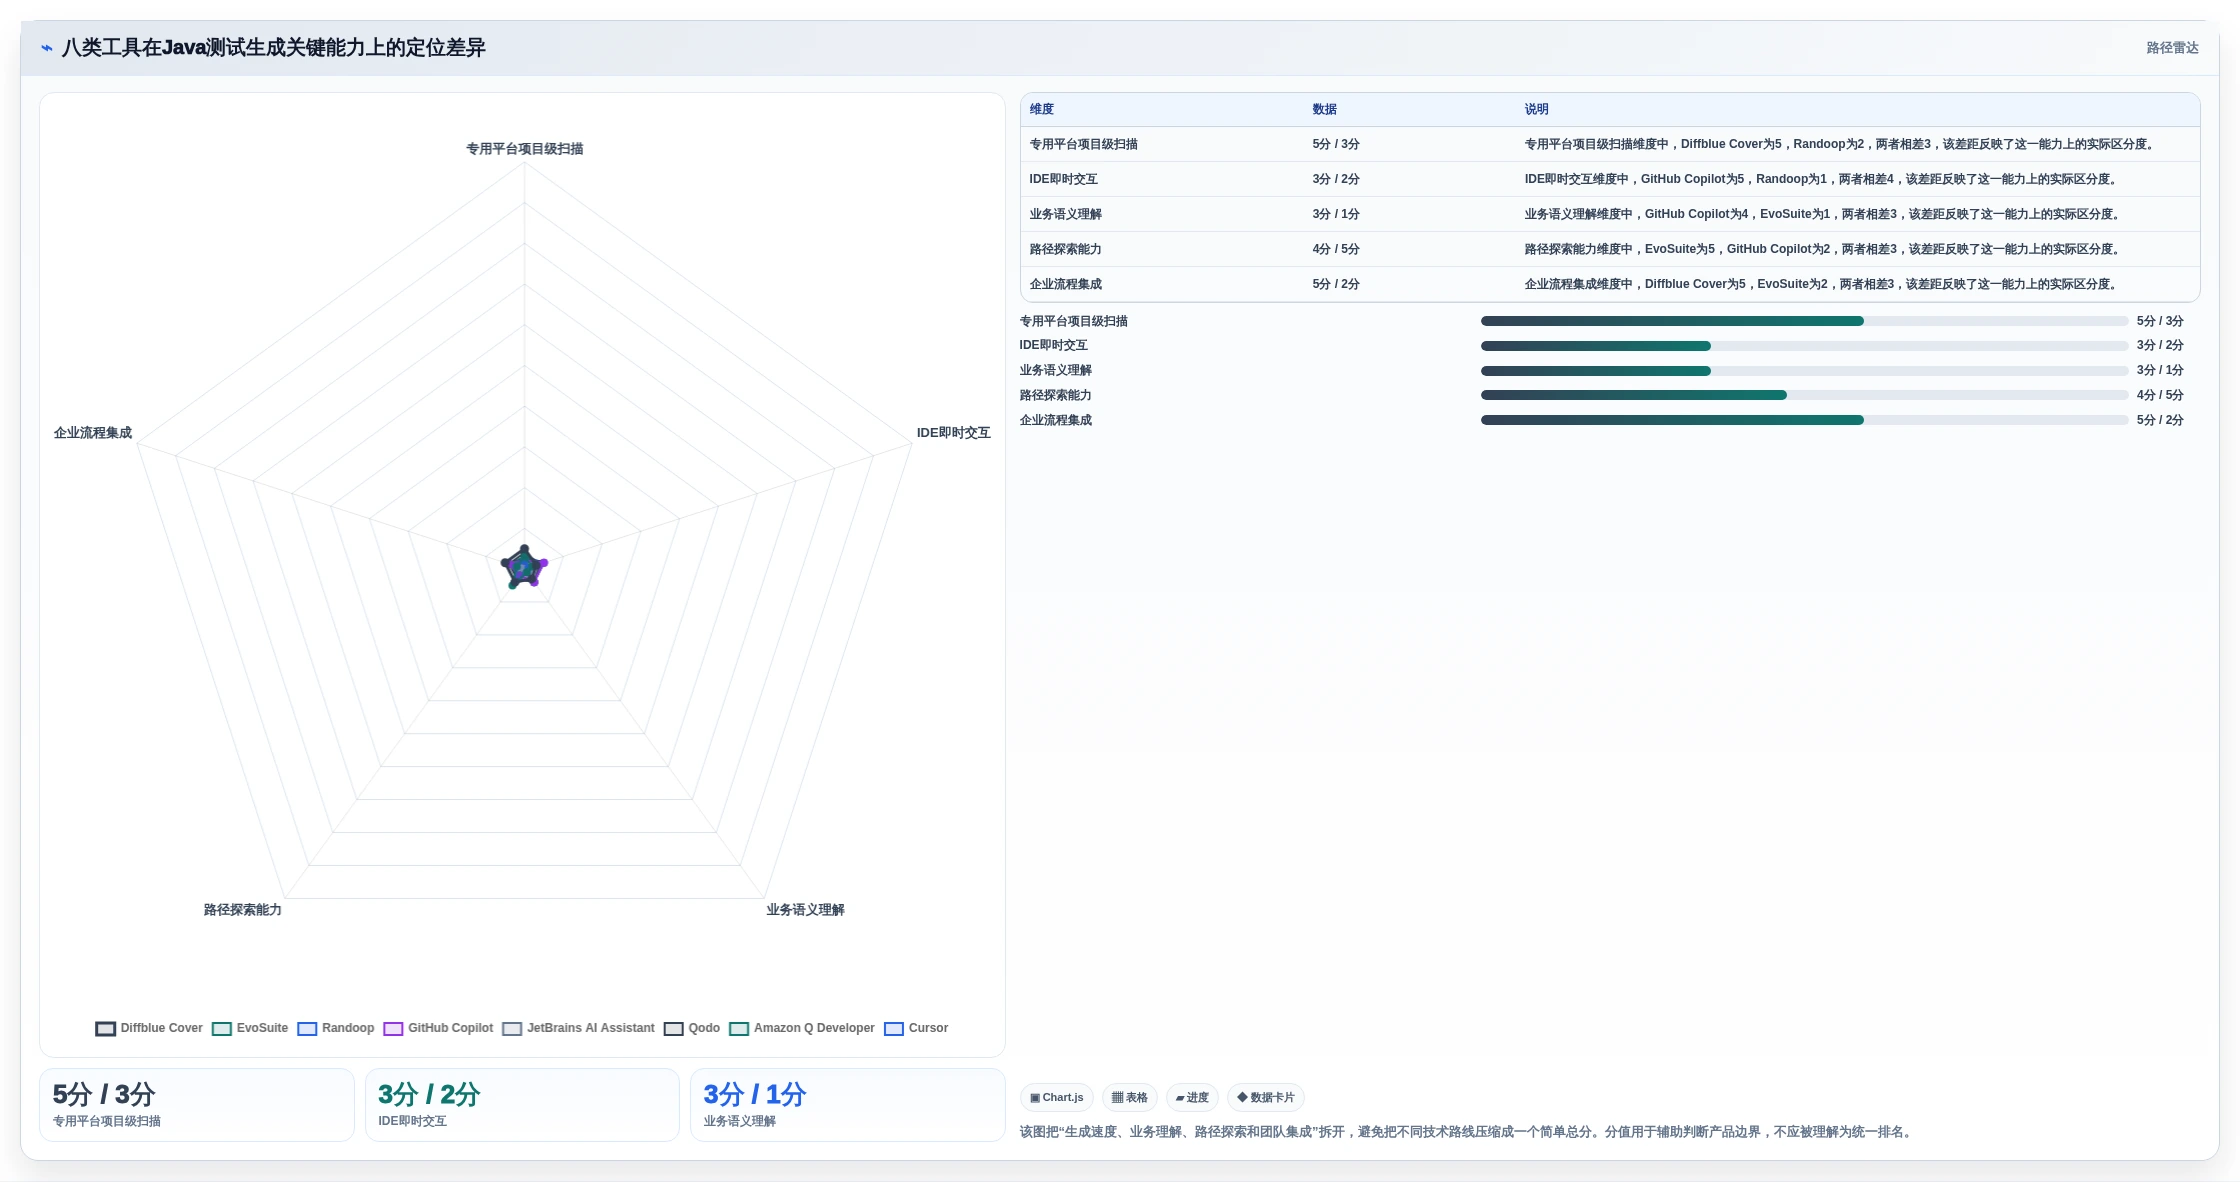Image resolution: width=2240 pixels, height=1182 pixels.
Task: Toggle the JetBrains AI Assistant legend entry
Action: pyautogui.click(x=578, y=1028)
